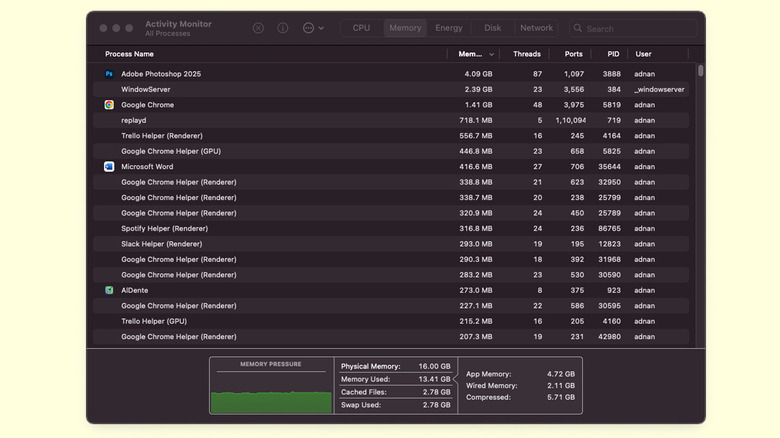The height and width of the screenshot is (438, 780).
Task: Click the Microsoft Word app icon
Action: [109, 167]
